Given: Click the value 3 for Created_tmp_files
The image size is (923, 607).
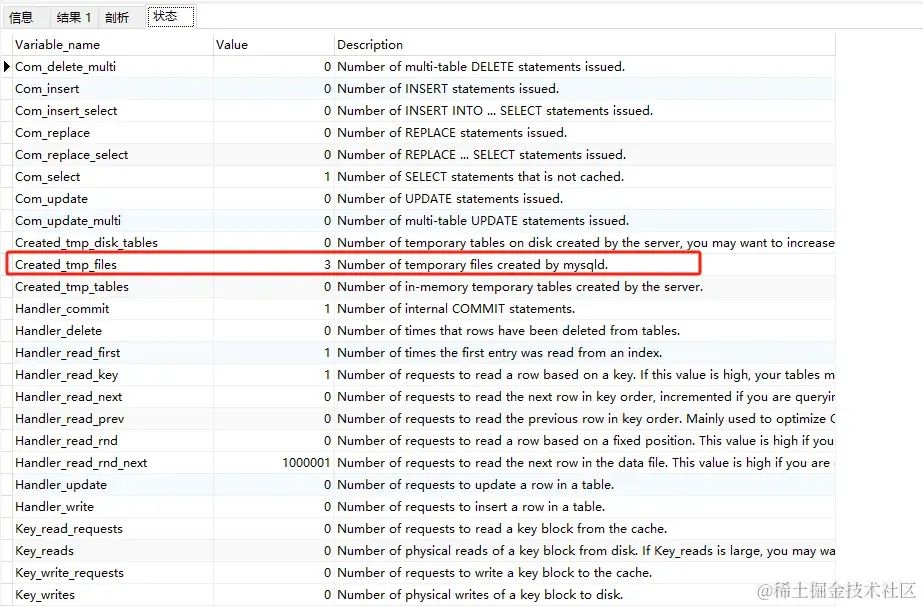Looking at the screenshot, I should 326,264.
